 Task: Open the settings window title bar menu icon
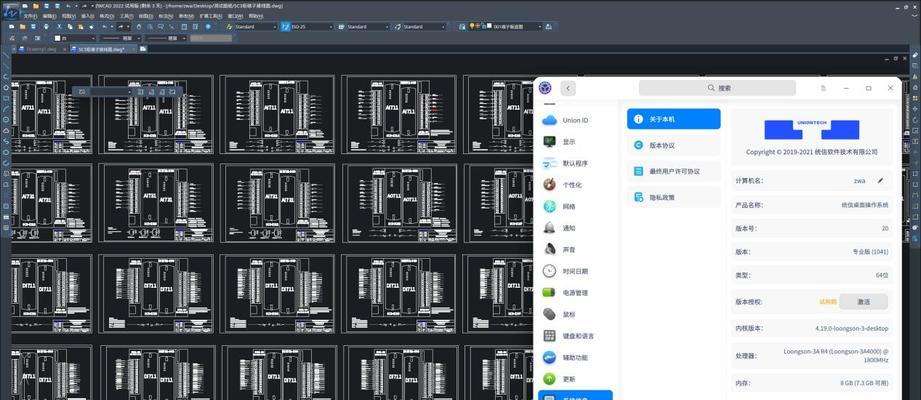click(x=823, y=88)
